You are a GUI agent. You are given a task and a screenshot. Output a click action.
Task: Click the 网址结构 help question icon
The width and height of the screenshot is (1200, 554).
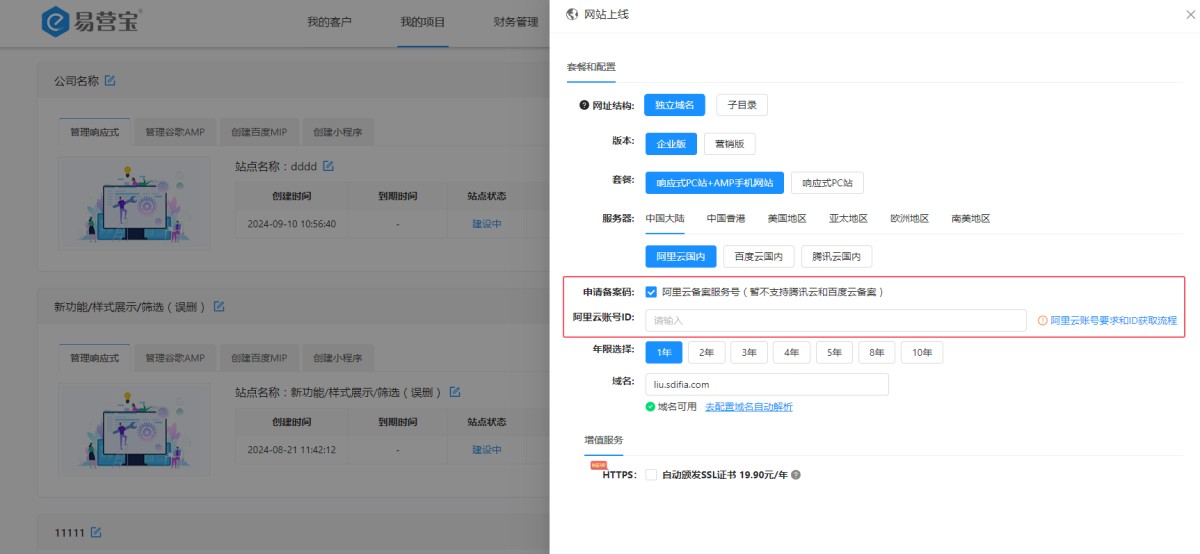(x=584, y=105)
